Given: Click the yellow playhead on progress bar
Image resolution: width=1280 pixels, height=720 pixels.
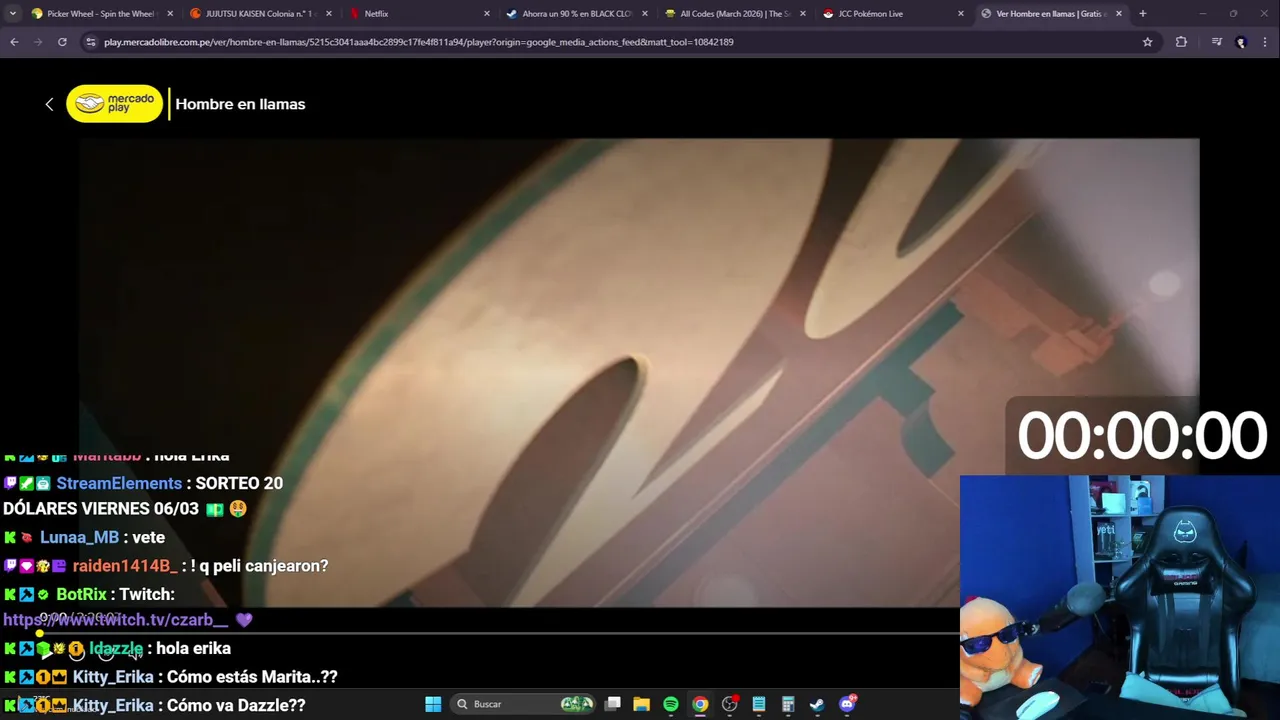Looking at the screenshot, I should [x=40, y=633].
